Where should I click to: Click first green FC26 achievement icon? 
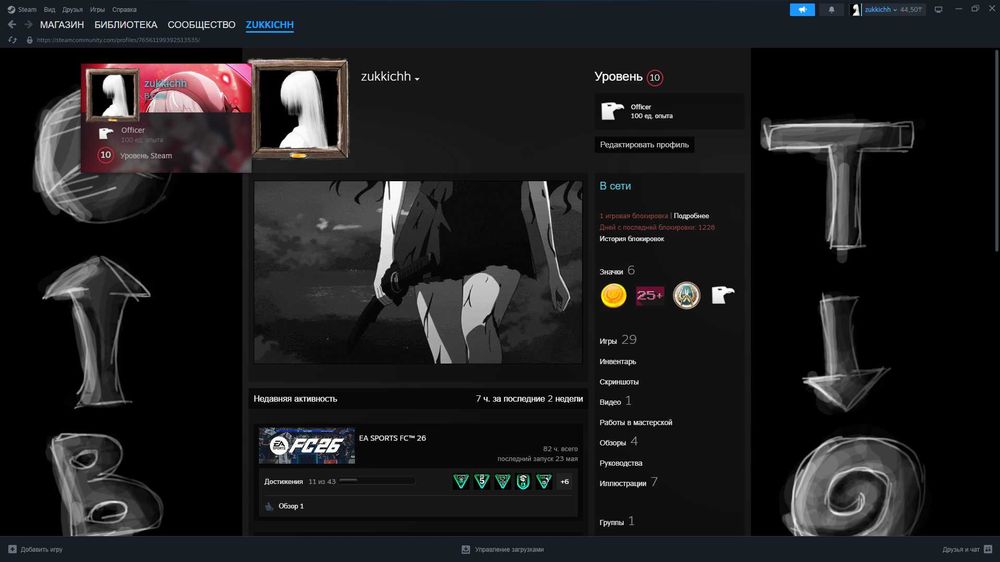pyautogui.click(x=460, y=482)
